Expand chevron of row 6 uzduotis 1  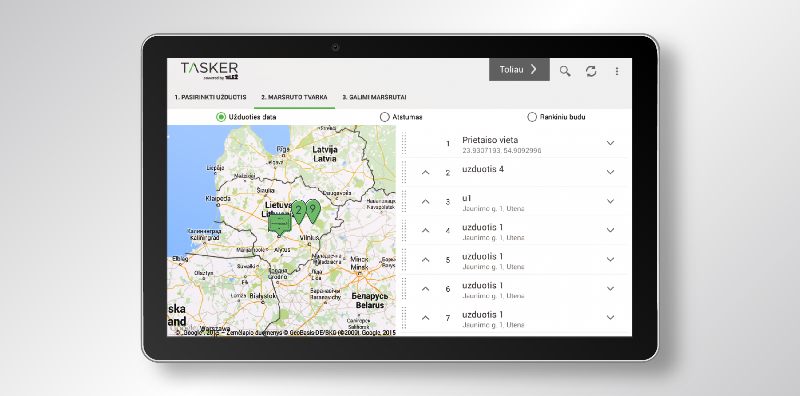click(610, 288)
